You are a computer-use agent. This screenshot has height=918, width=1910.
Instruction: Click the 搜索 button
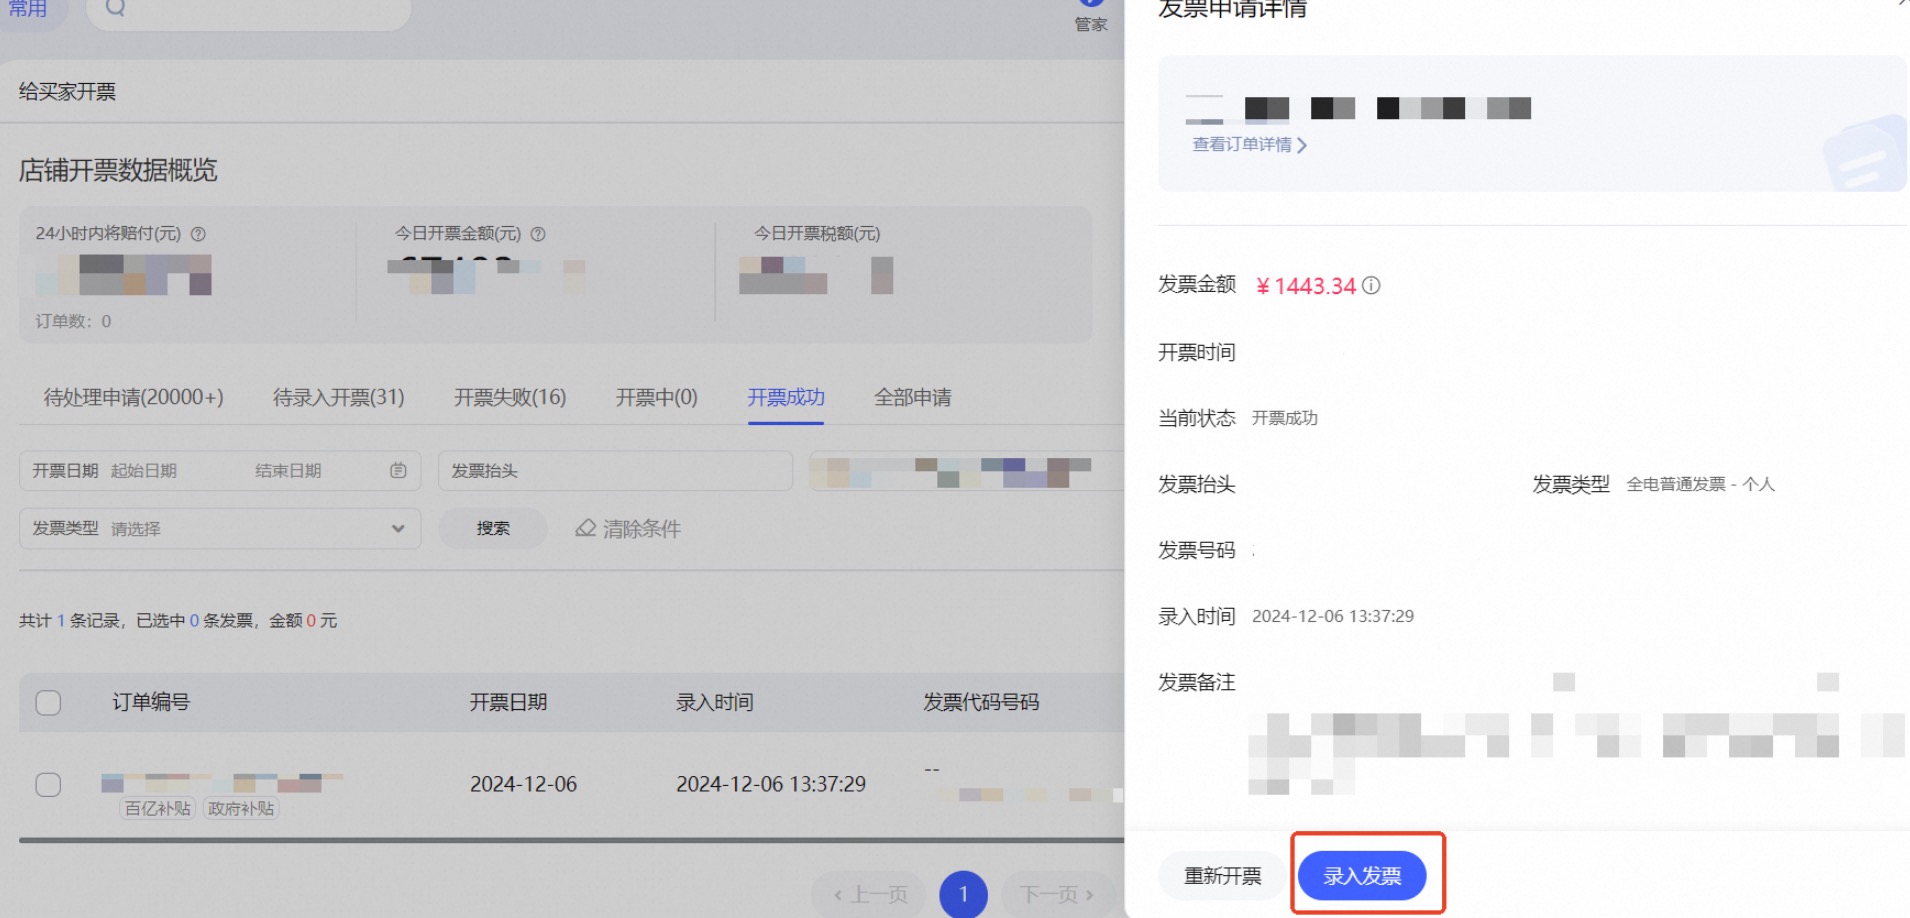493,528
